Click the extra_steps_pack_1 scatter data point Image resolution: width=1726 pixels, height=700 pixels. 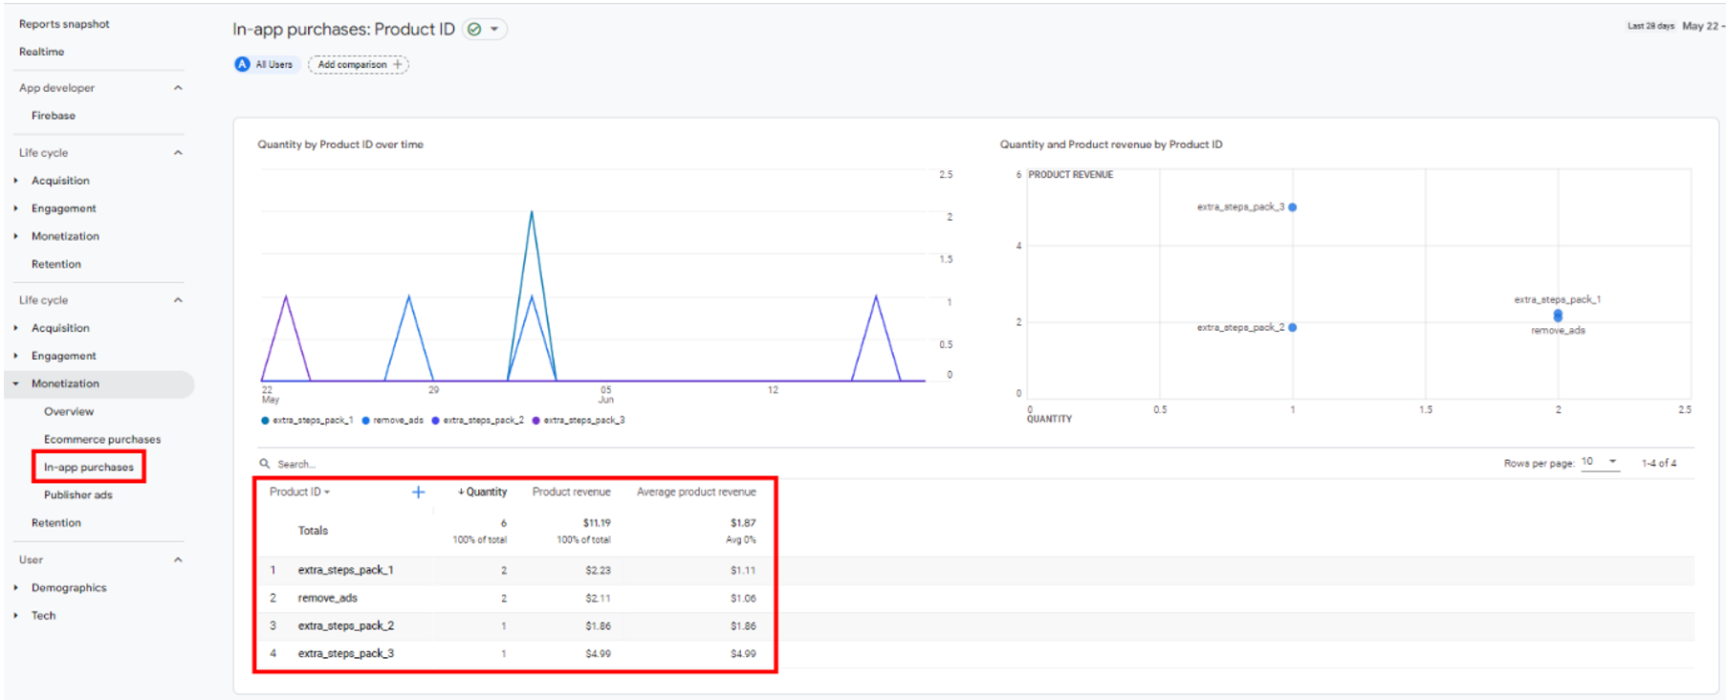coord(1558,313)
